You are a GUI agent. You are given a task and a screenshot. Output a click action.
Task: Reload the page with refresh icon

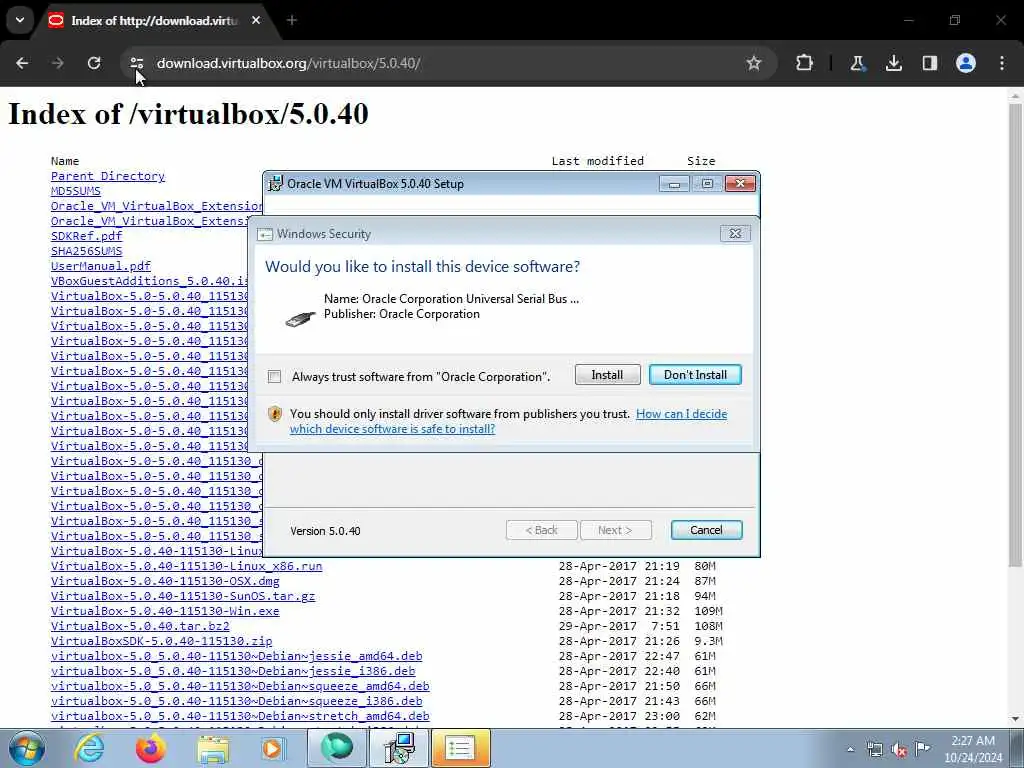(x=94, y=63)
